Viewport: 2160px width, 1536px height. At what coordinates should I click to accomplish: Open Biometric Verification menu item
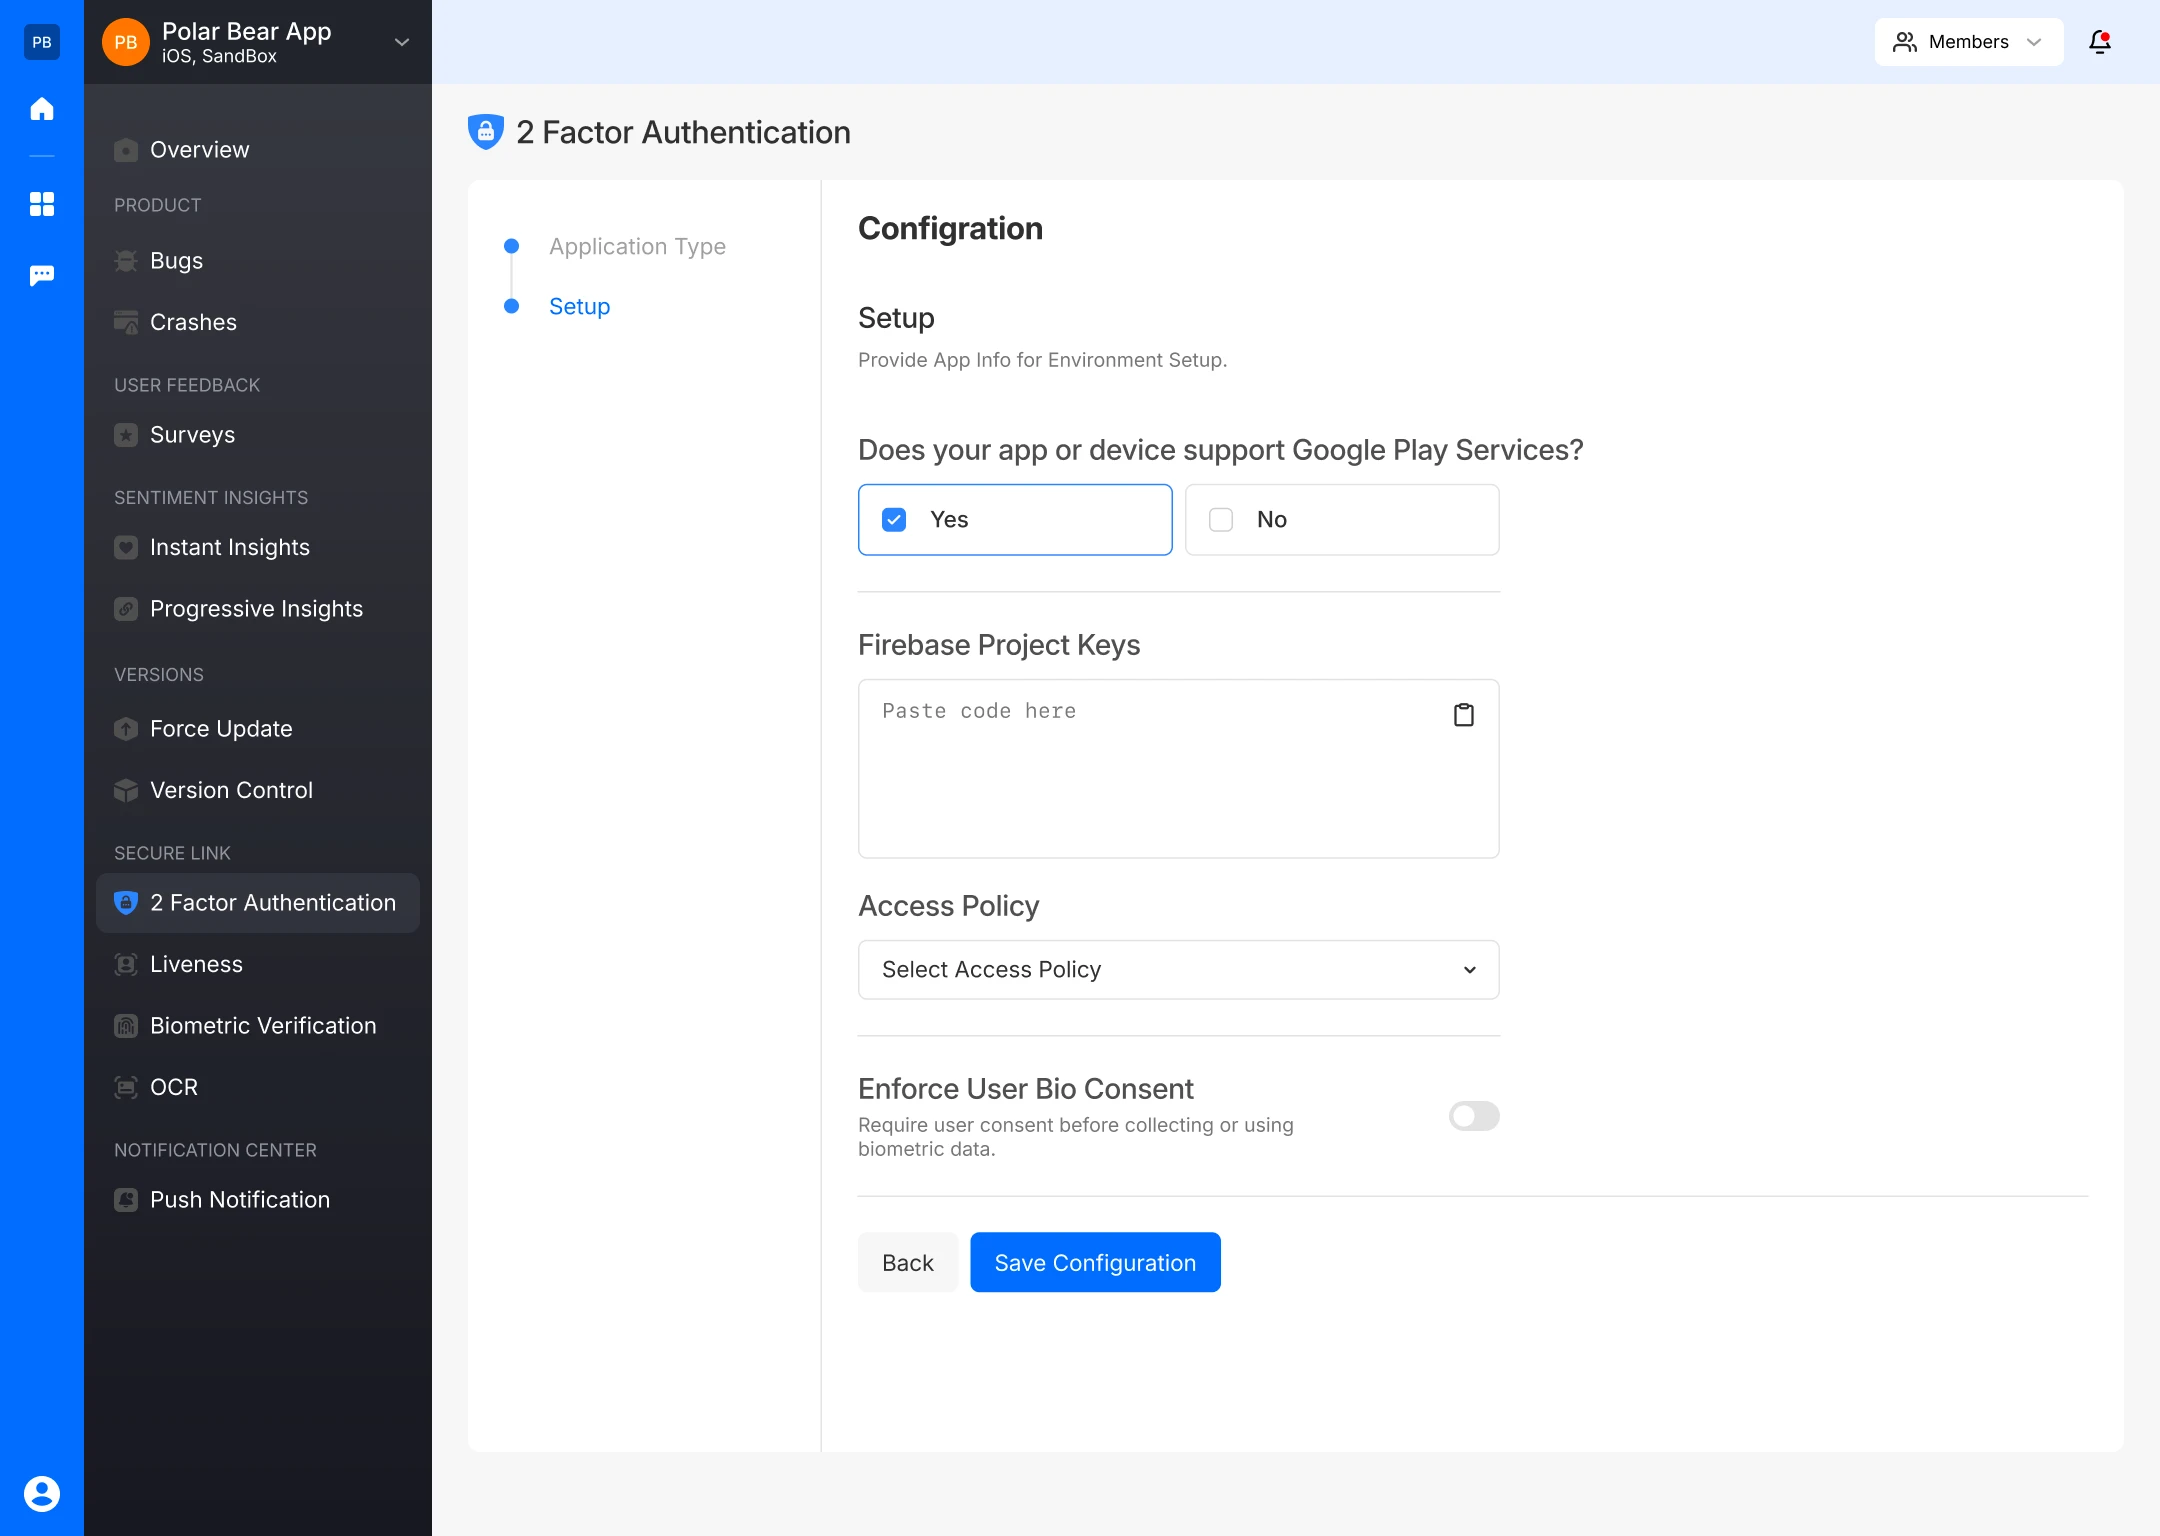(262, 1025)
